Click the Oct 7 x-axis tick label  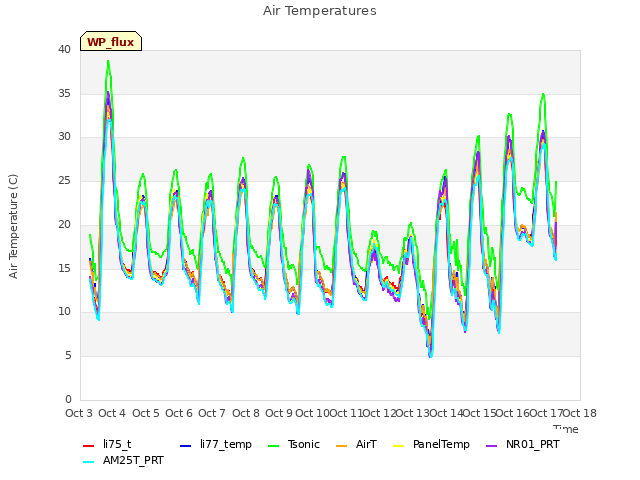(x=212, y=413)
